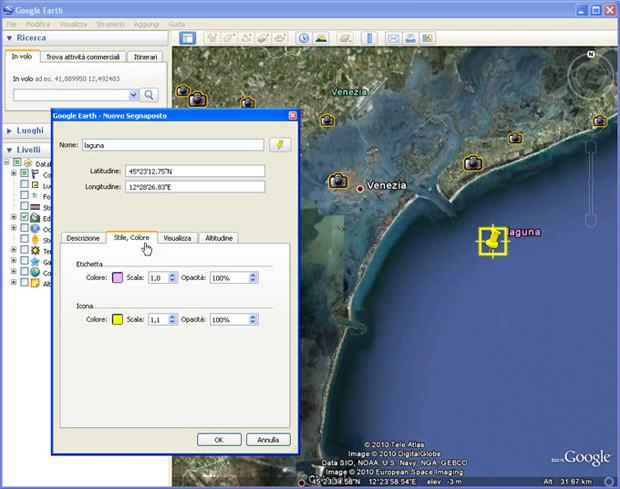This screenshot has height=489, width=620.
Task: Click the yellow pushpin placemark on map
Action: 493,241
